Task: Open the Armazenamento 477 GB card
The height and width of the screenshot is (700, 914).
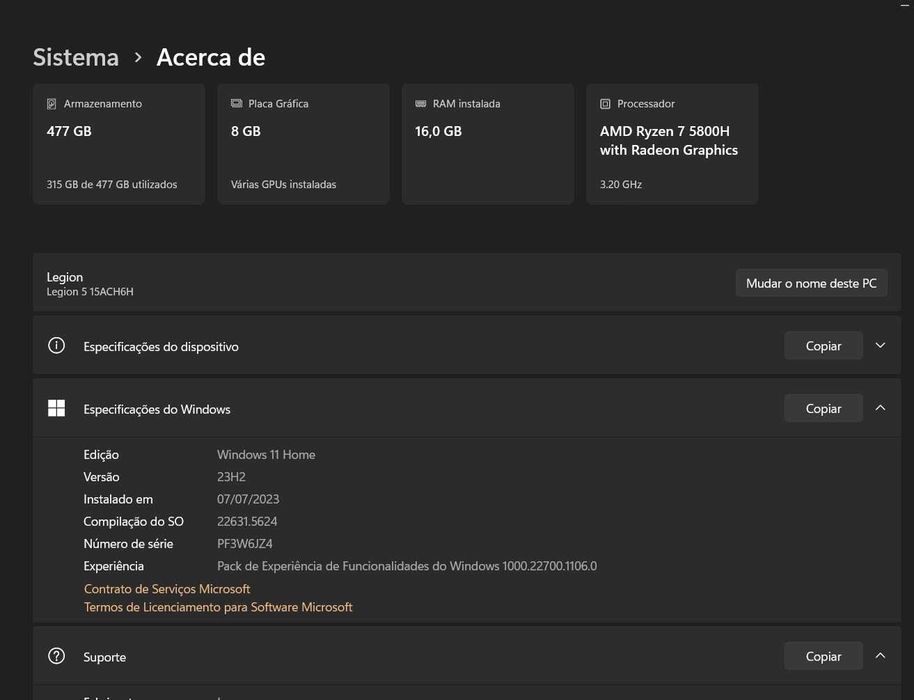Action: 119,144
